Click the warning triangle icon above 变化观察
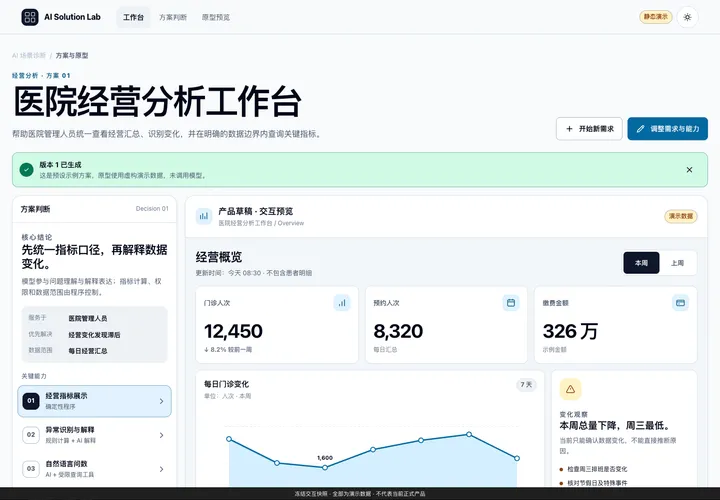Screen dimensions: 720x500 (570, 389)
